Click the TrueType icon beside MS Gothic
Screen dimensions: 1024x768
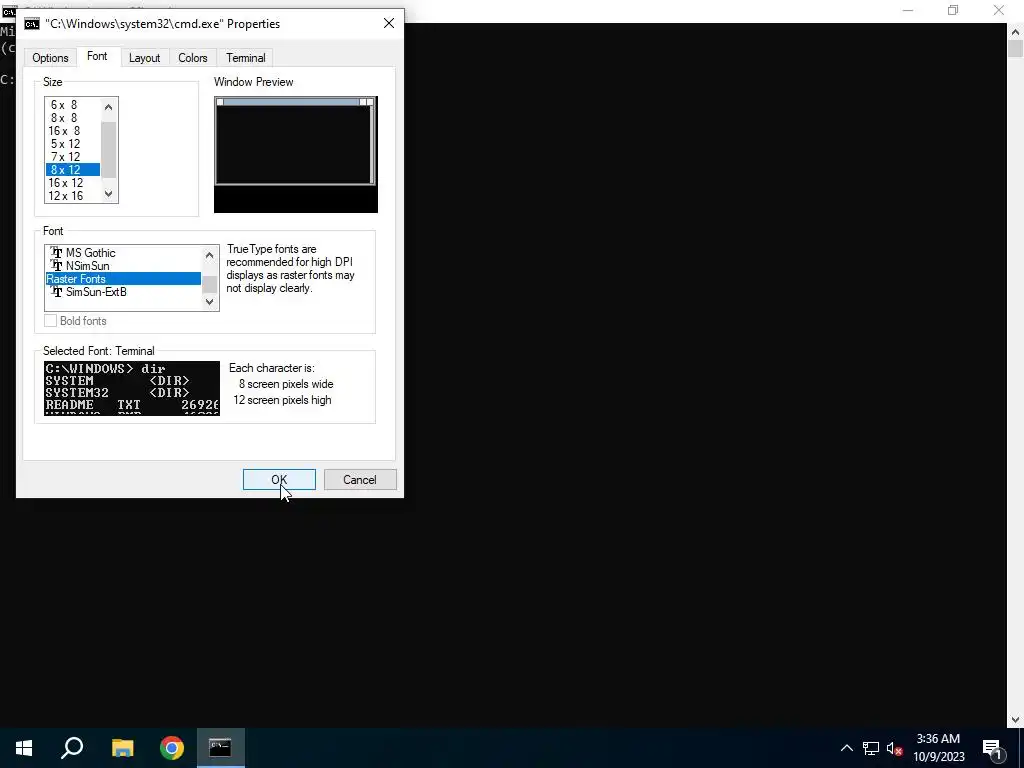point(57,253)
